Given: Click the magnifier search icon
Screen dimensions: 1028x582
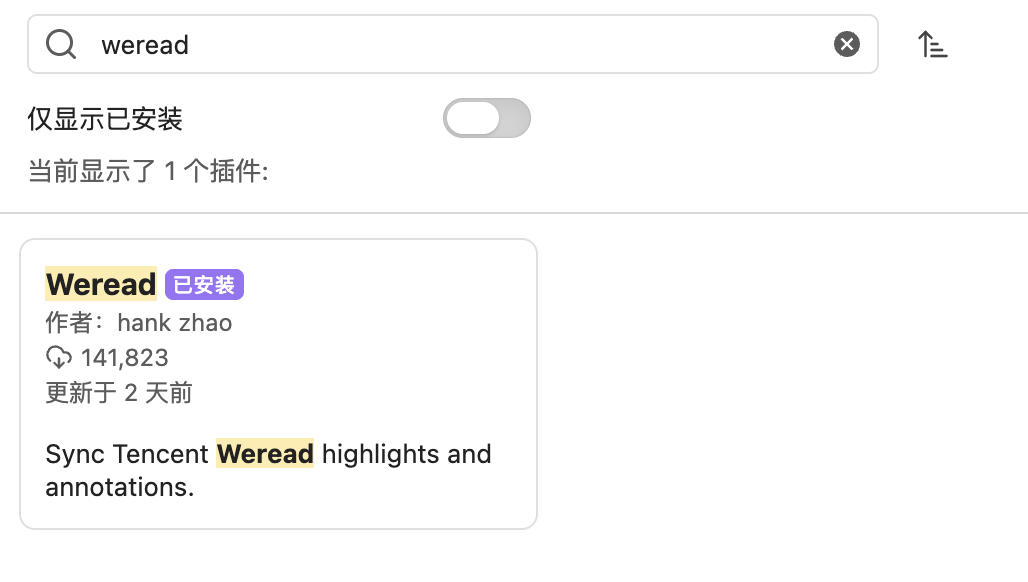Looking at the screenshot, I should tap(61, 44).
